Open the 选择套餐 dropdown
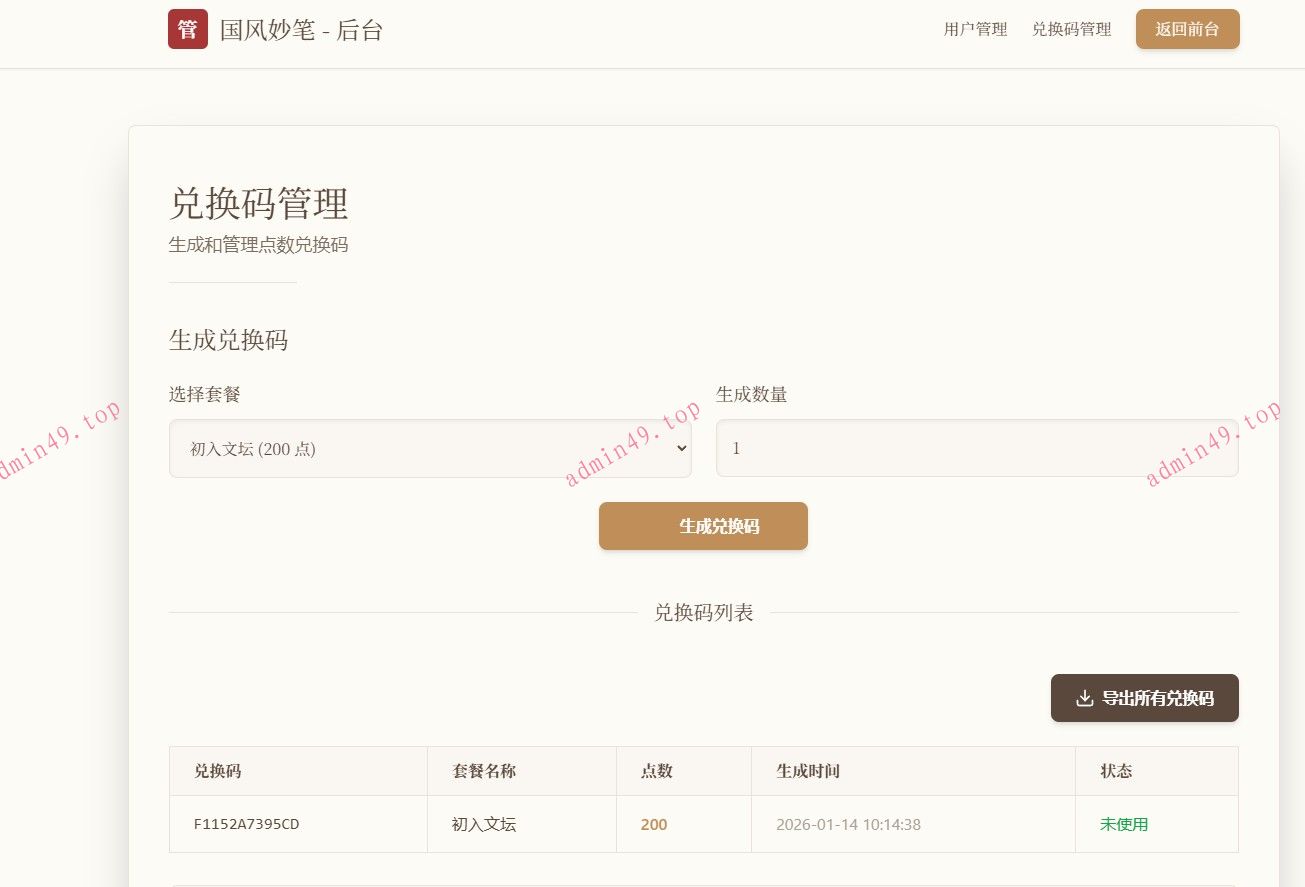1305x887 pixels. pos(429,449)
